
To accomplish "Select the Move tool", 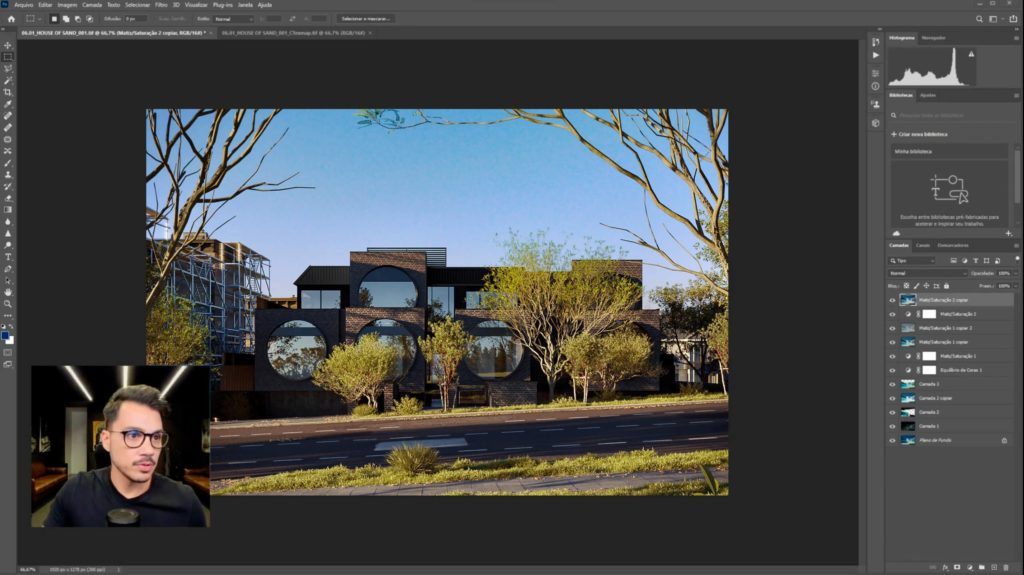I will click(8, 45).
